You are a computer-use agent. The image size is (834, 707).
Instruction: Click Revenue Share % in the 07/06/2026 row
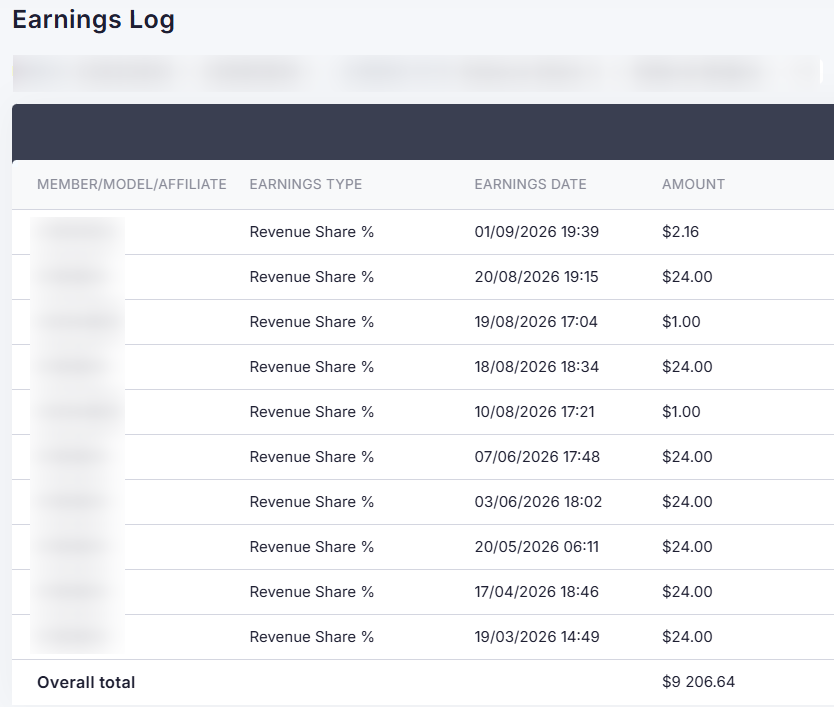coord(312,457)
